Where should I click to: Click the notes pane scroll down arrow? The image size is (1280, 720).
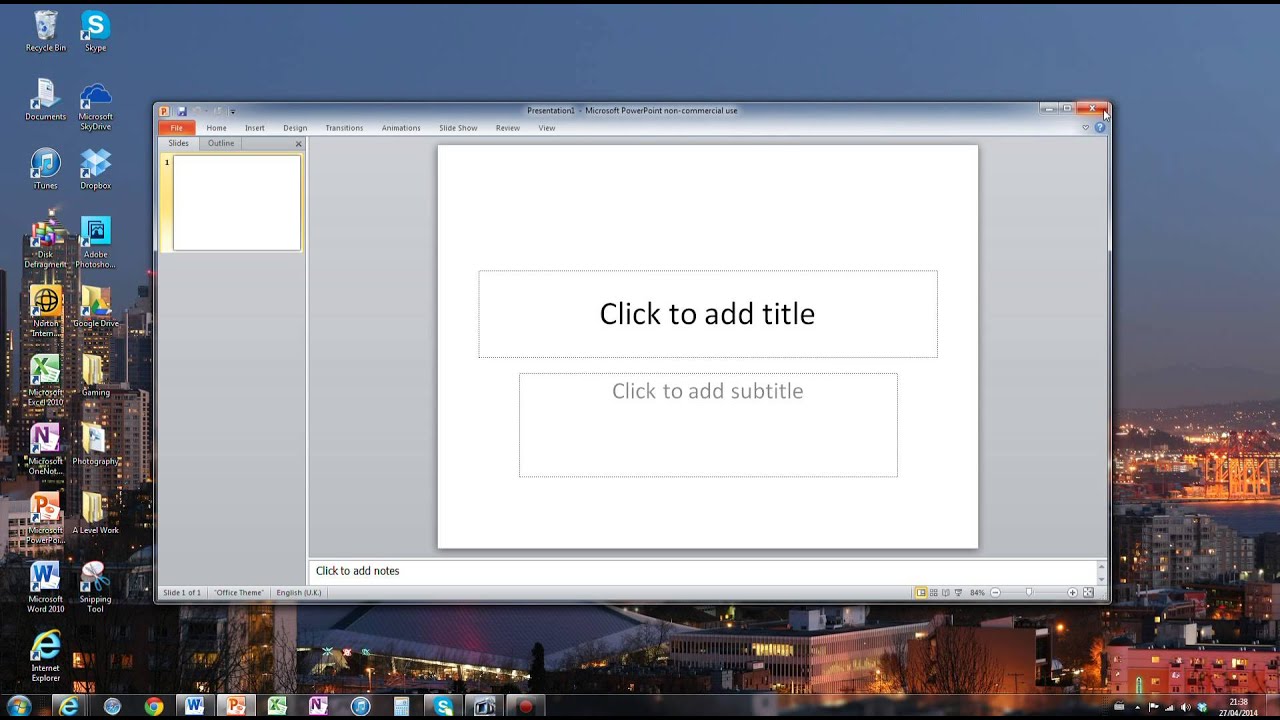[1102, 579]
